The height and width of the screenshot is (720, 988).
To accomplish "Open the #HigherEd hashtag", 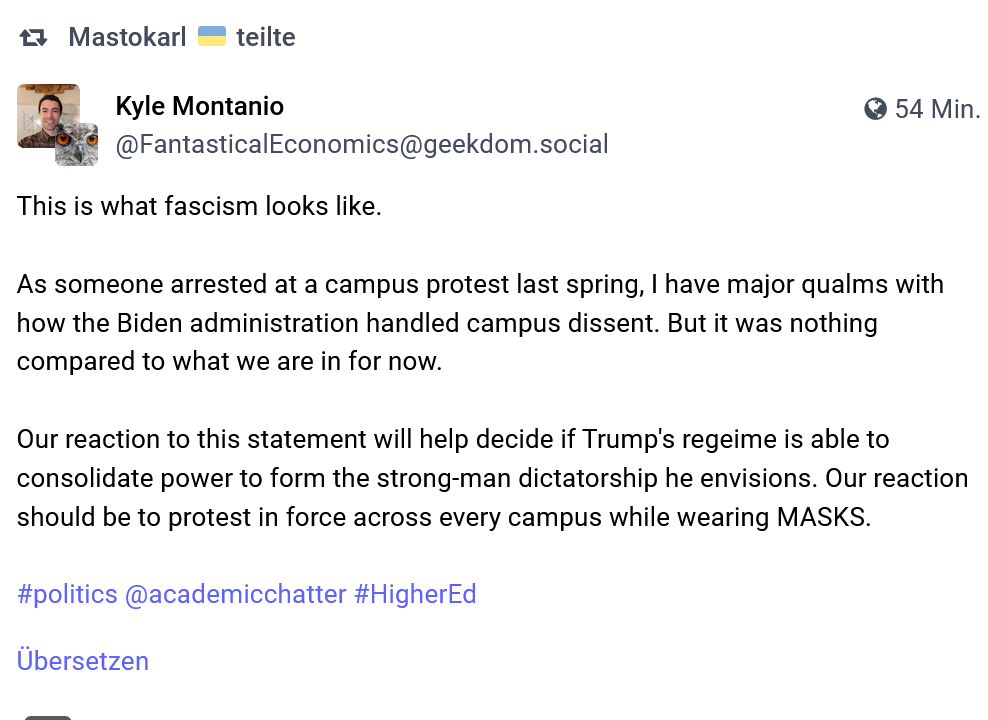I will pos(415,594).
